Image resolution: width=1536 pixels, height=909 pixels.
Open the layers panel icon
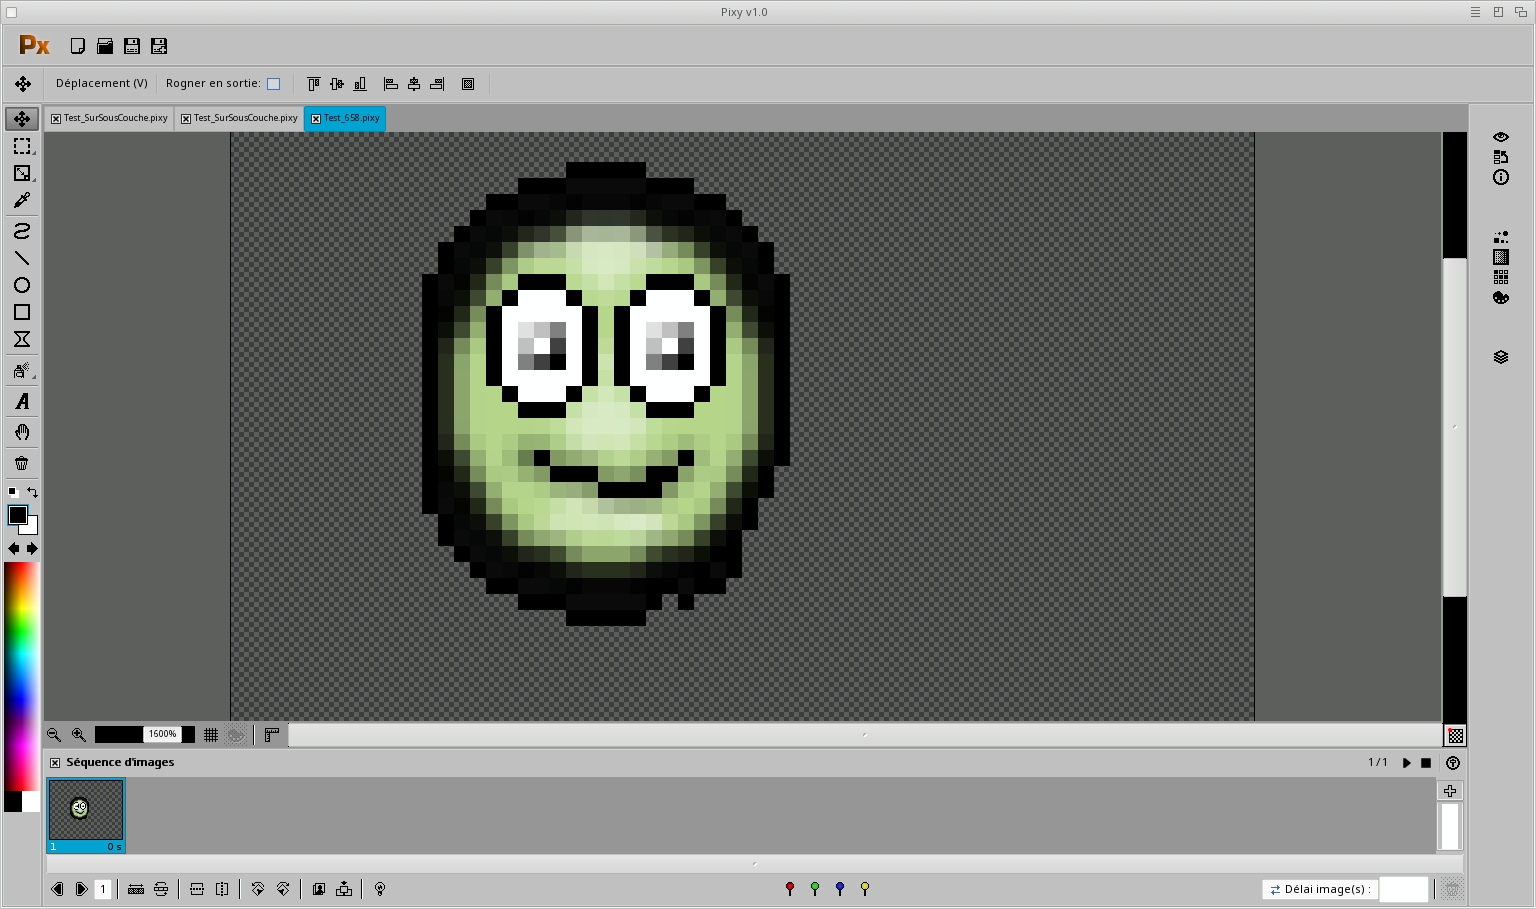tap(1500, 357)
